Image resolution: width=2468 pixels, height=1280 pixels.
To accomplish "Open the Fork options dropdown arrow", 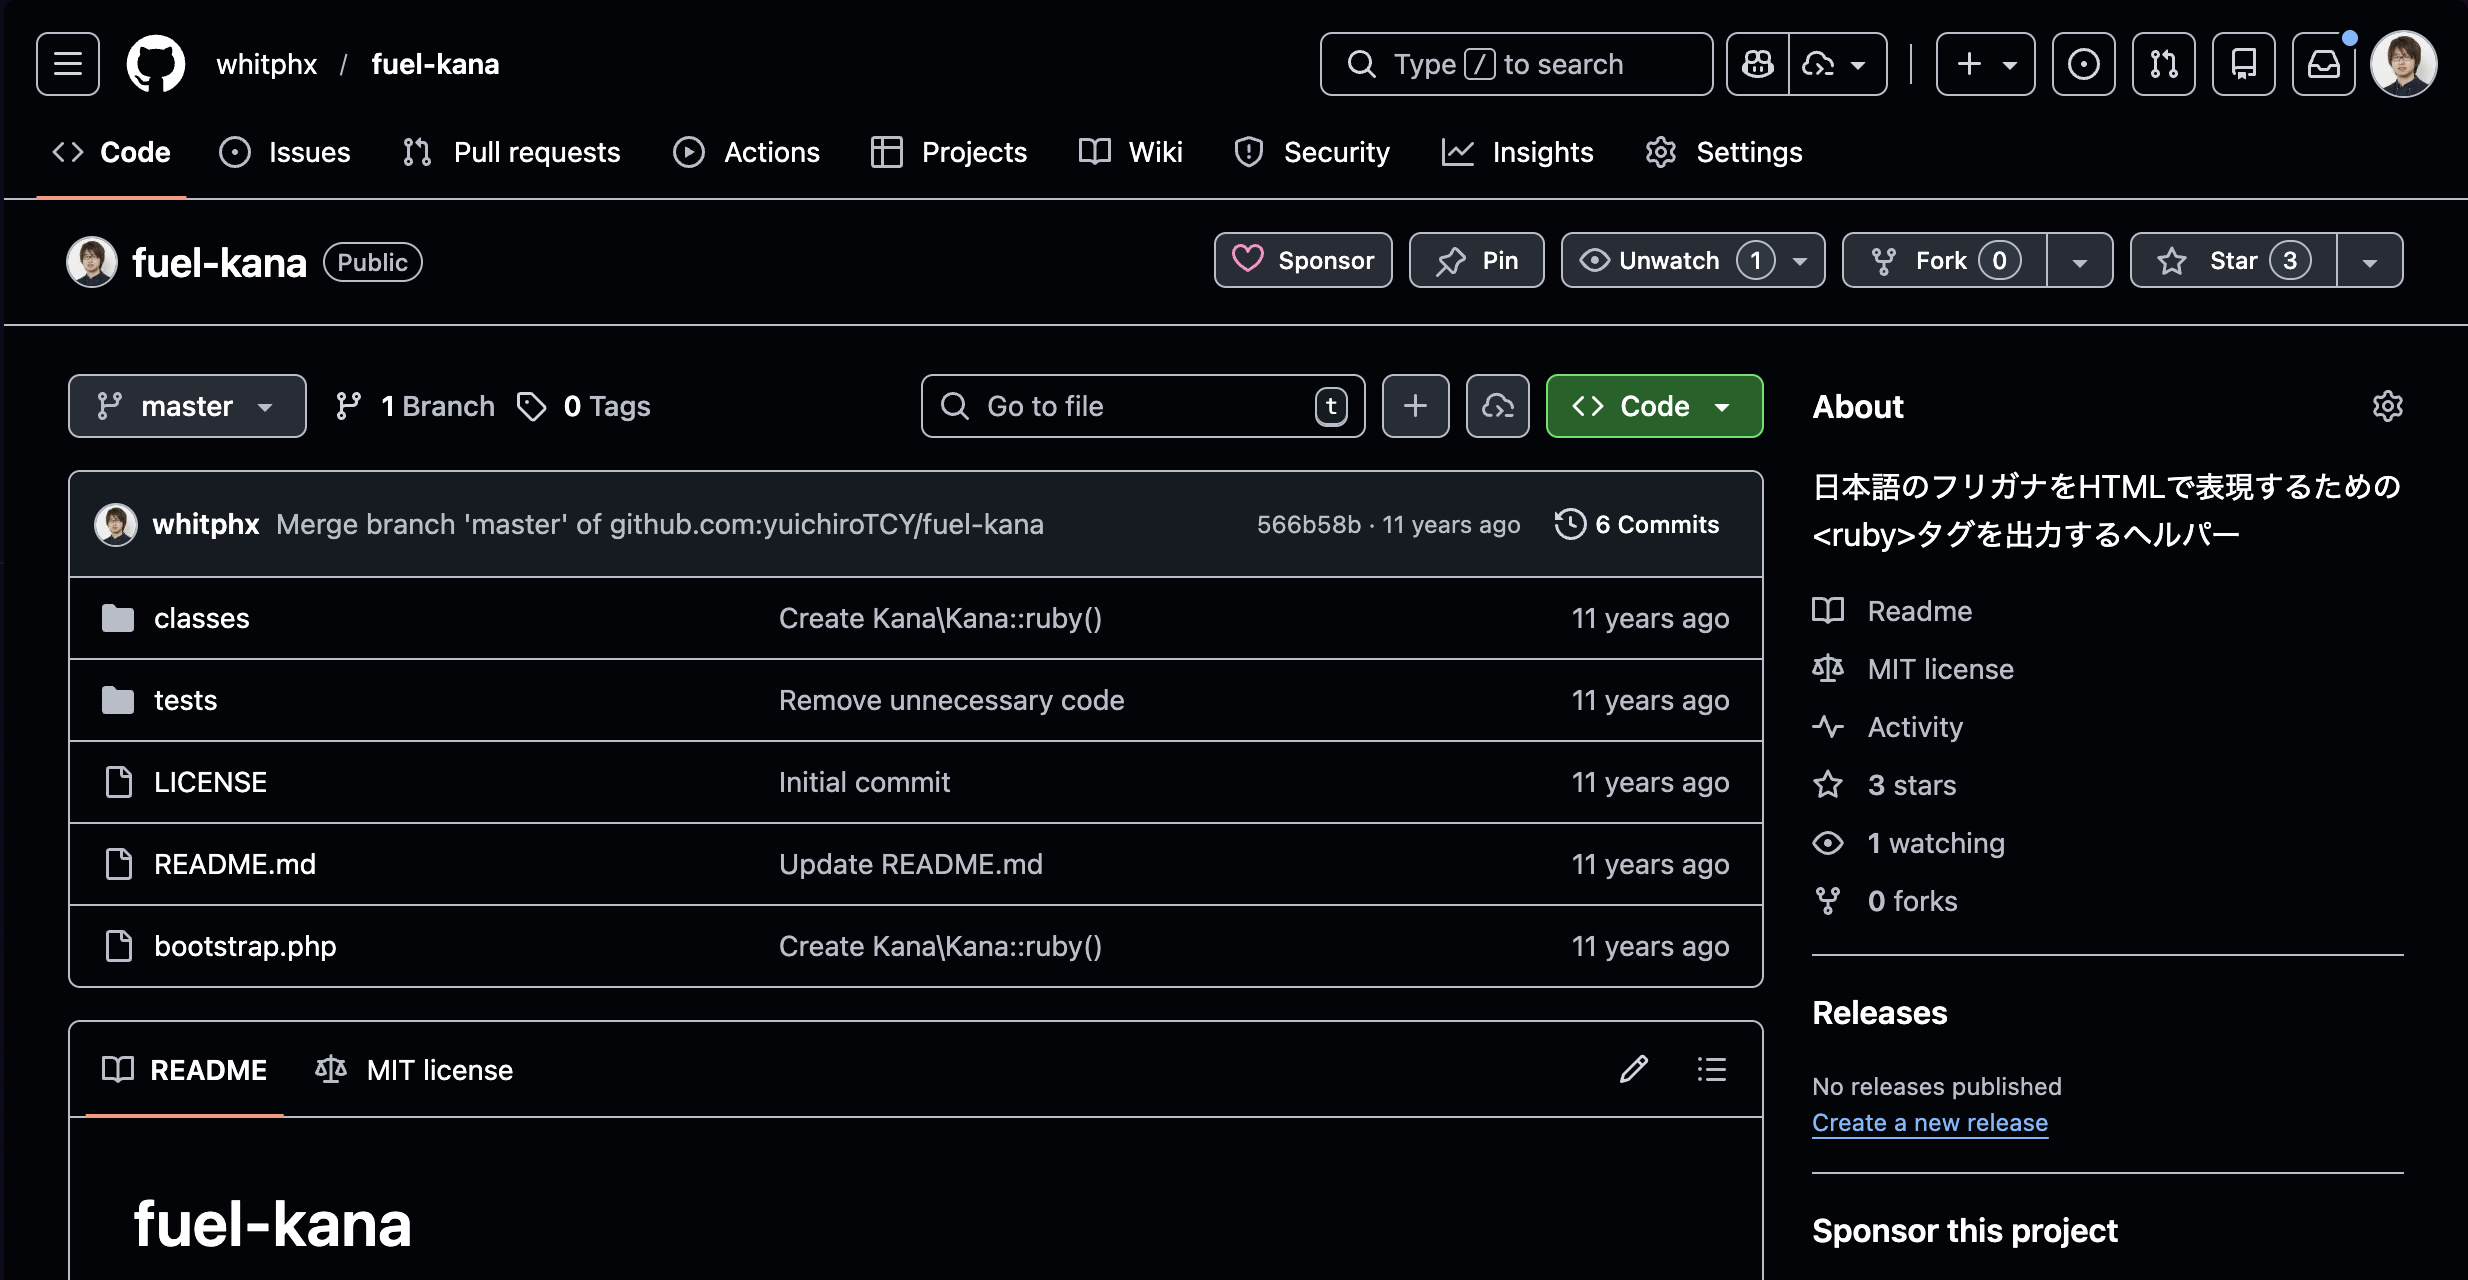I will click(2080, 261).
